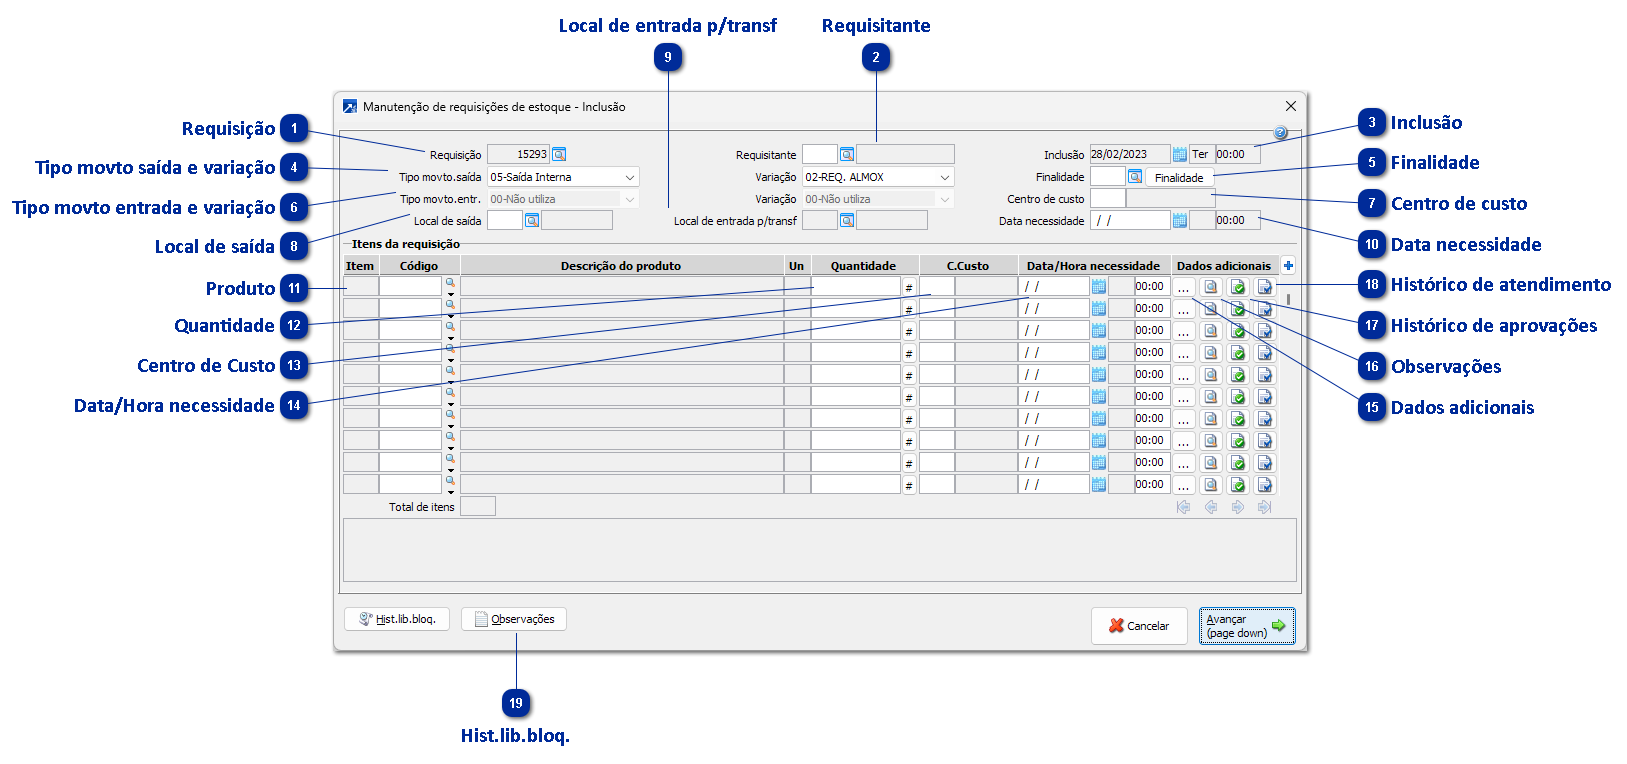Click the blue plus icon in Dados adicionais header

click(x=1288, y=266)
